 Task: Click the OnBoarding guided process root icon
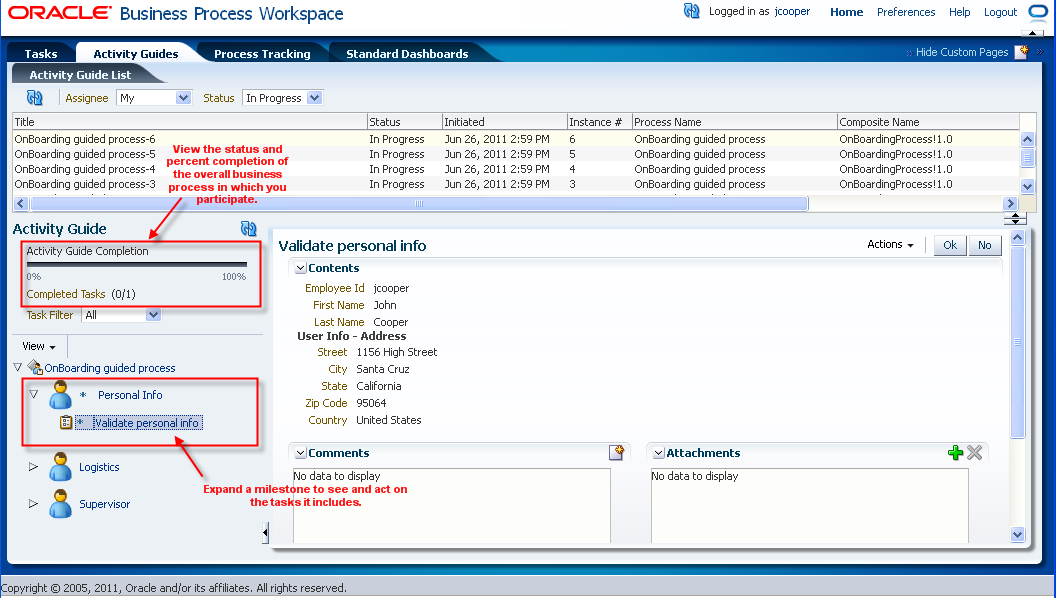pos(35,368)
